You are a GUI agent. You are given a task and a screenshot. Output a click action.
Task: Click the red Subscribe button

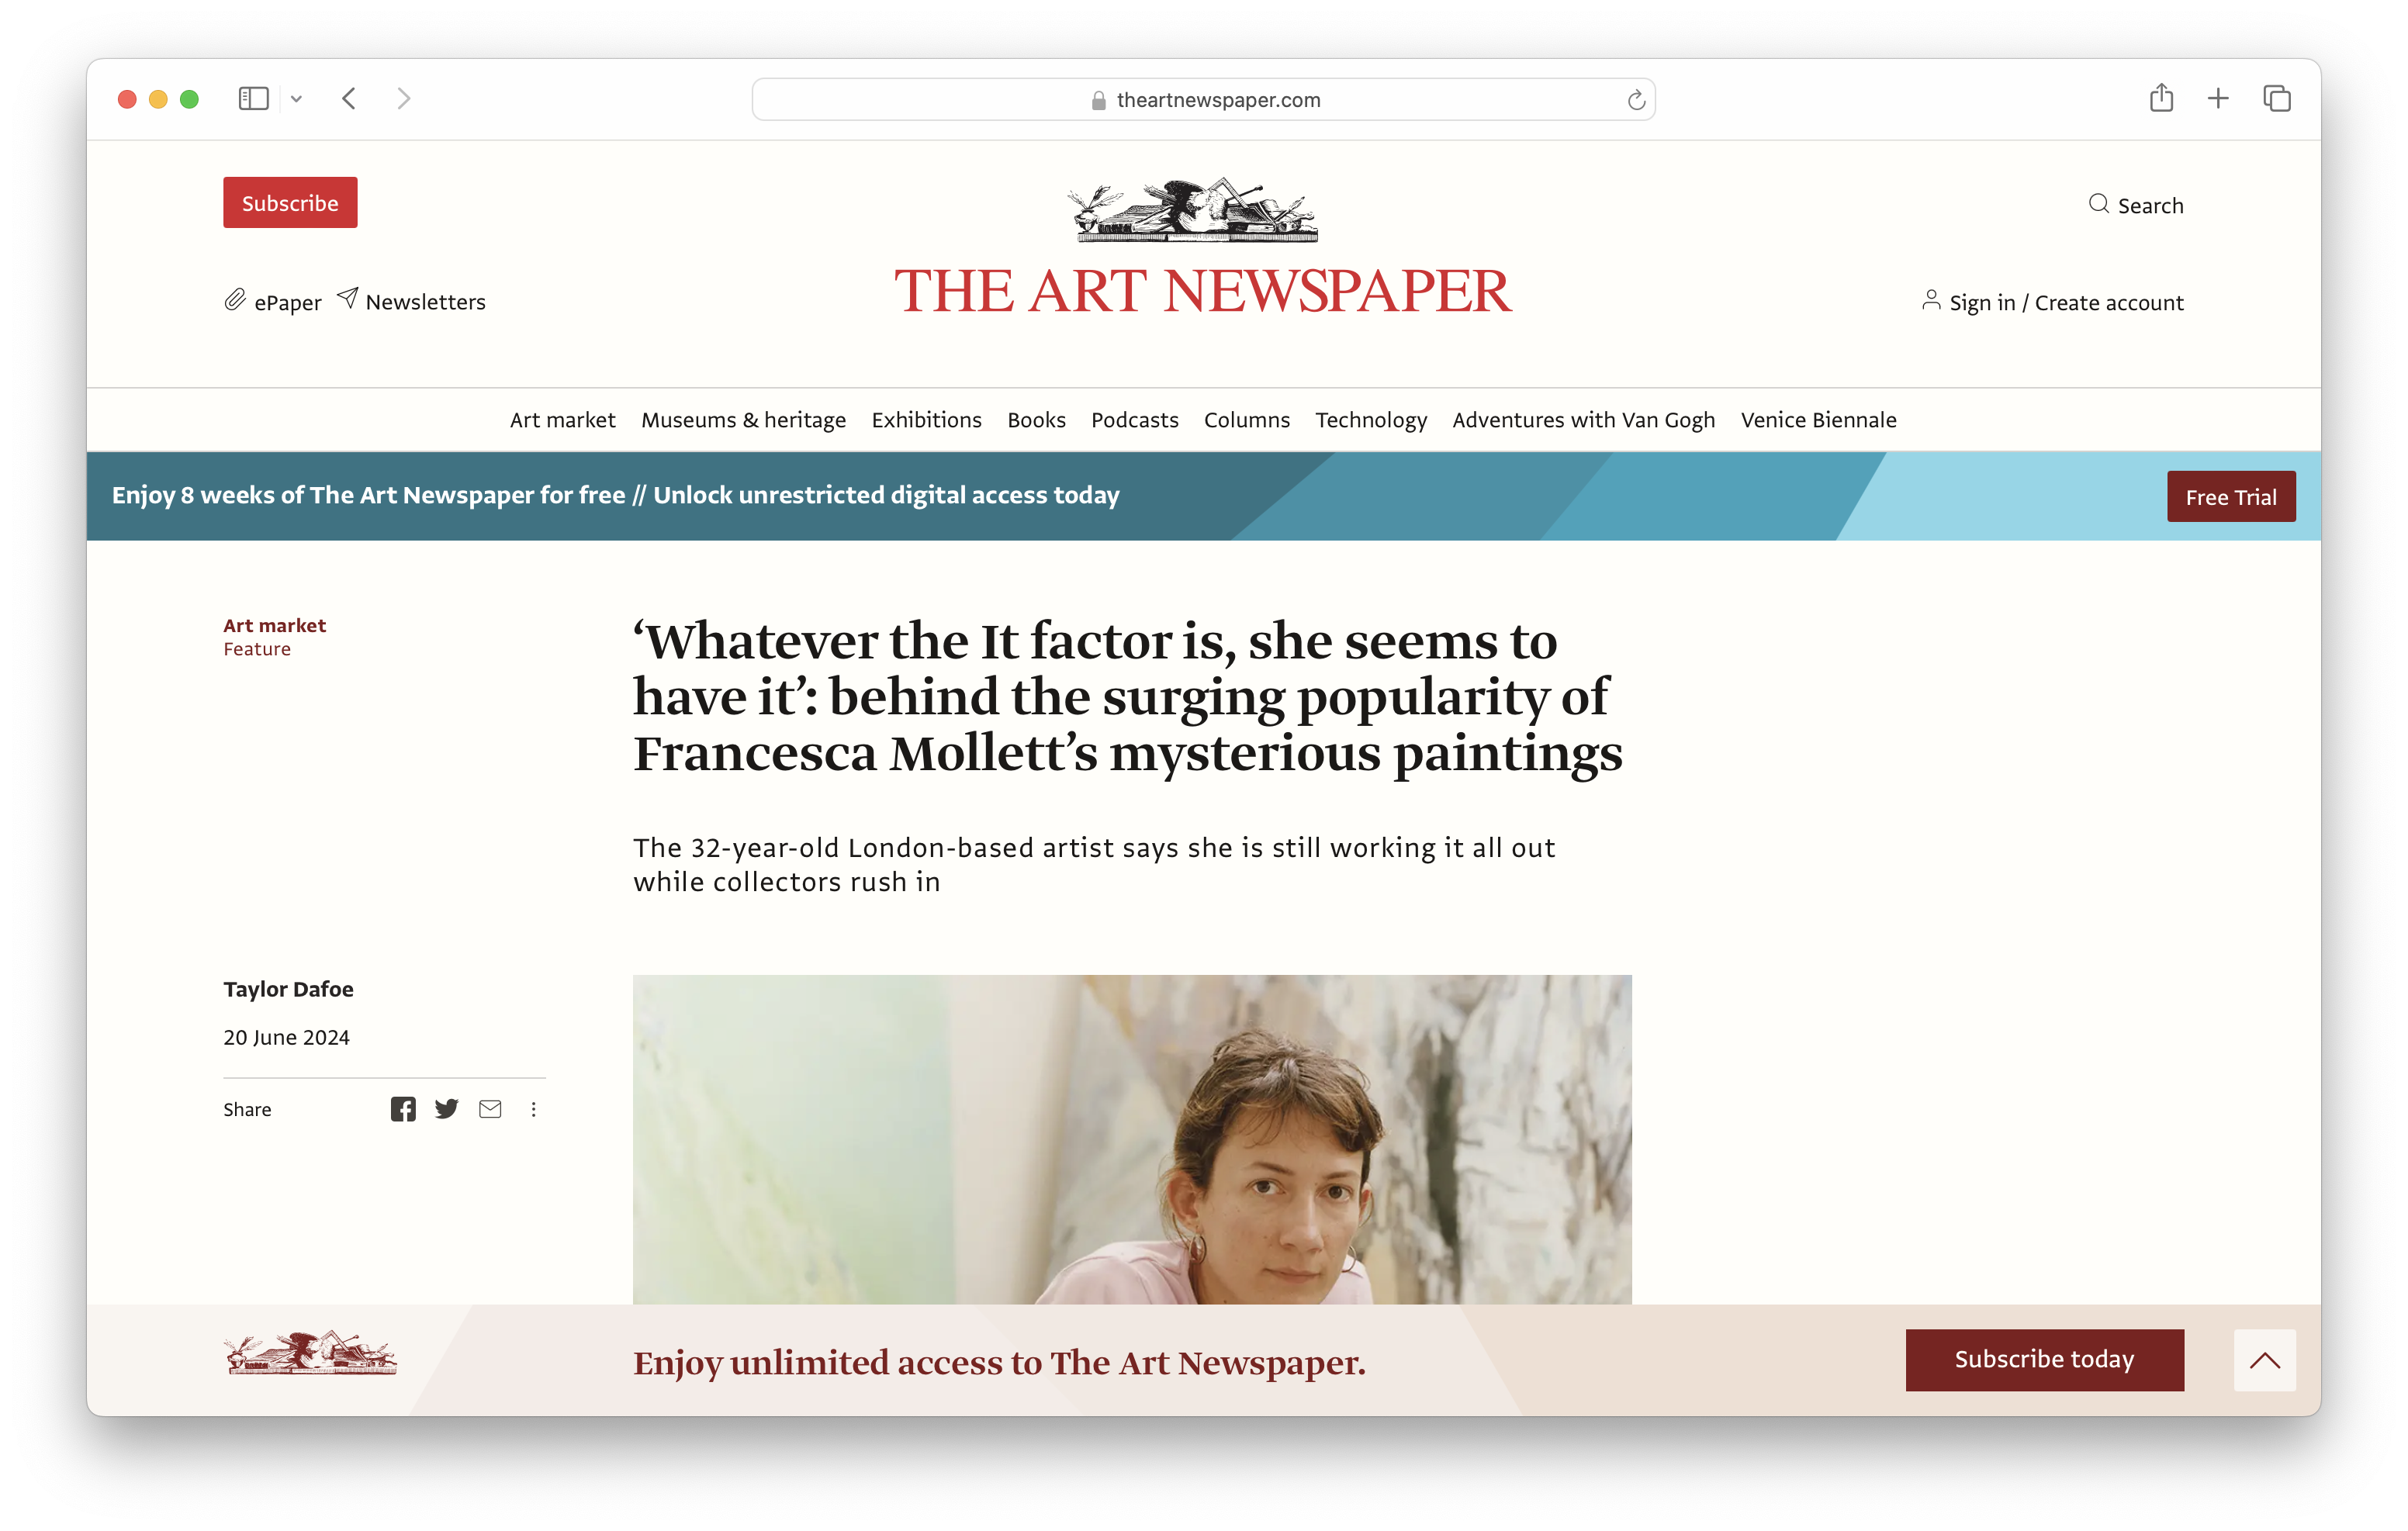tap(290, 203)
